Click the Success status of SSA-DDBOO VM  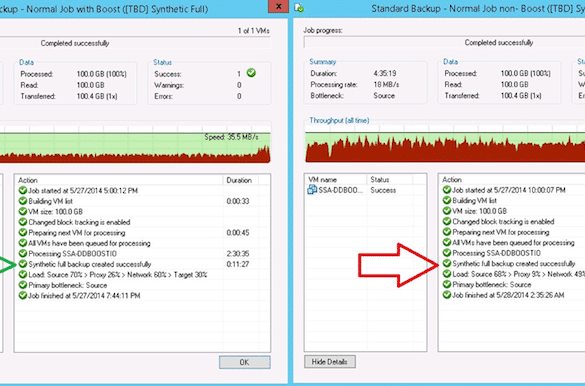point(383,190)
